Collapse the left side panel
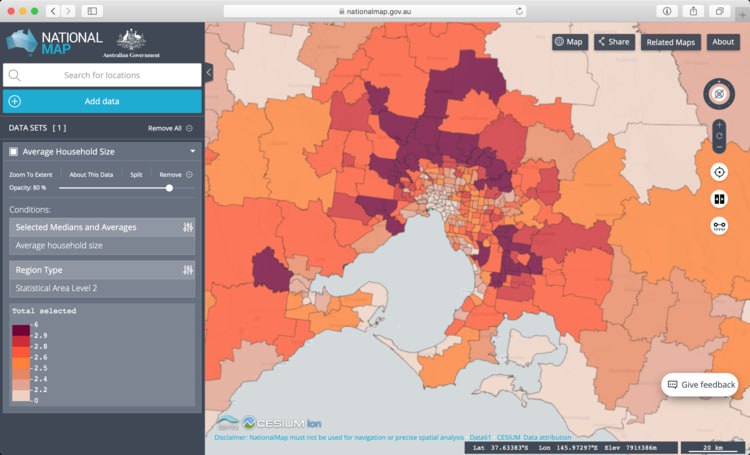The image size is (750, 455). pos(209,73)
